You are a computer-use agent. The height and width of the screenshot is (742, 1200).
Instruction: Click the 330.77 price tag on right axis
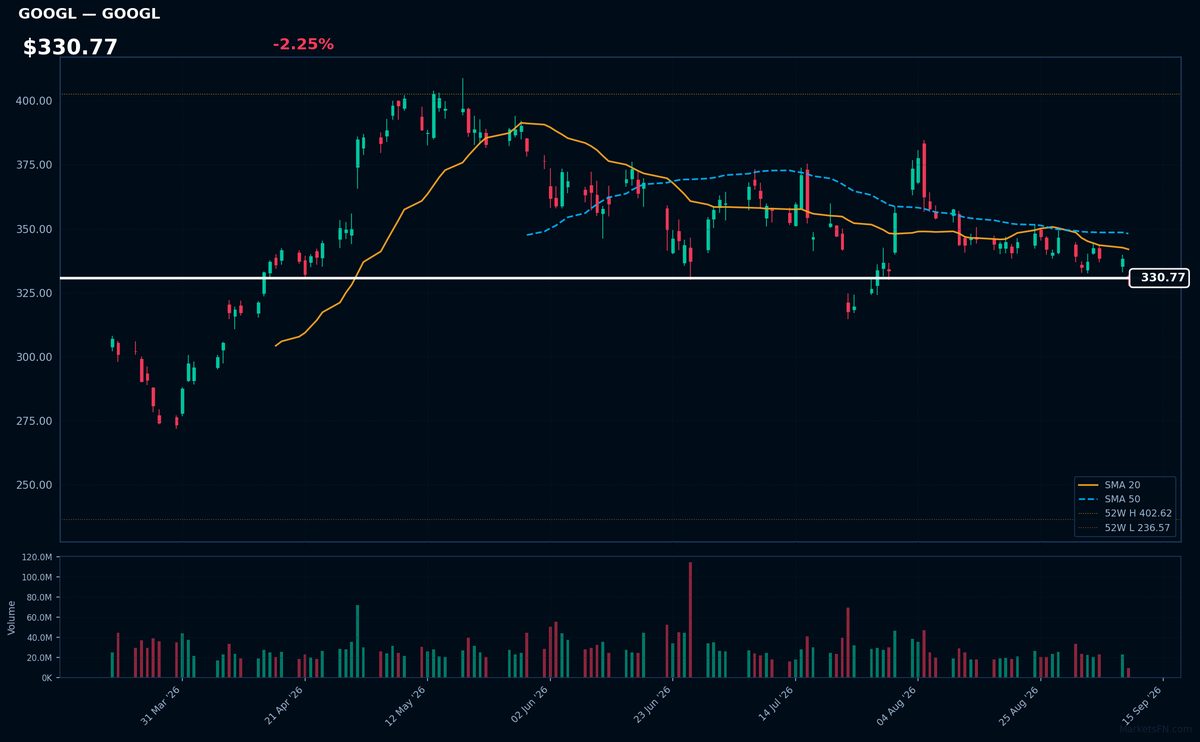(x=1158, y=278)
